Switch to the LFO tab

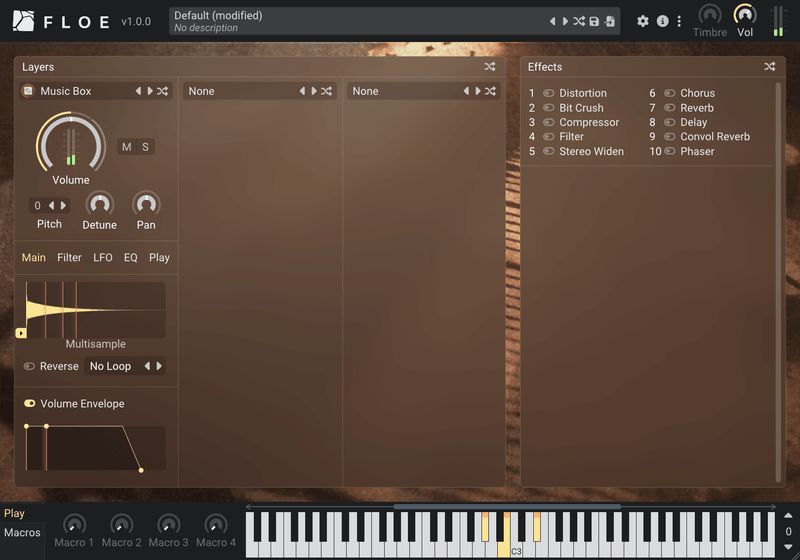pos(103,258)
